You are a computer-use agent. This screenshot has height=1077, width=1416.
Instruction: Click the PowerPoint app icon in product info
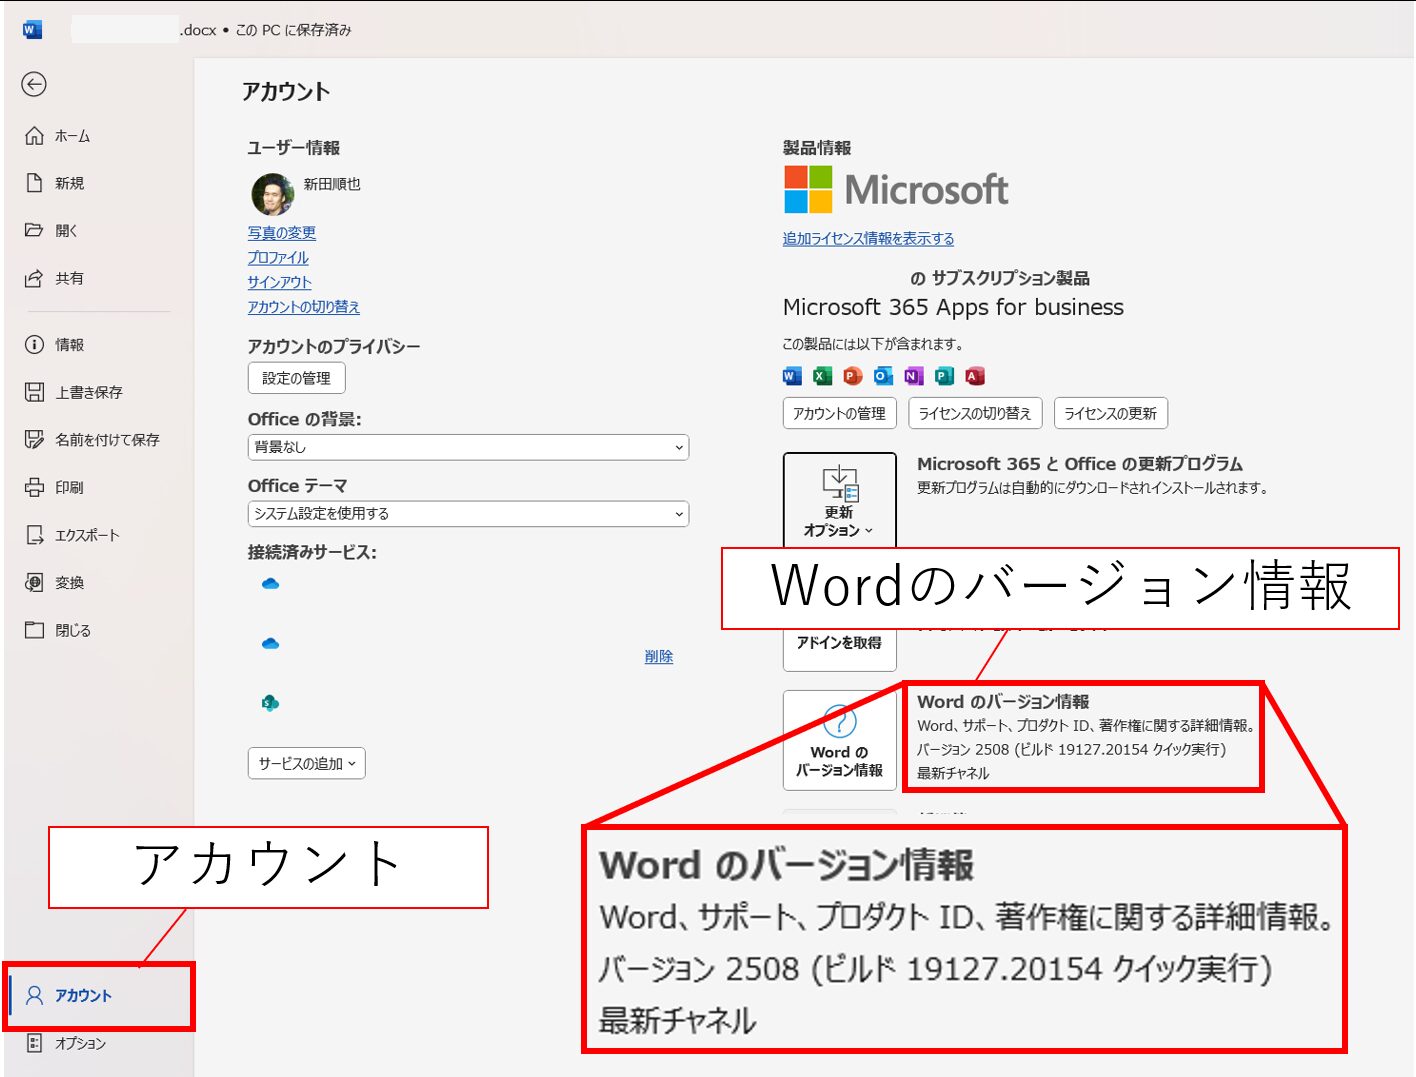852,376
